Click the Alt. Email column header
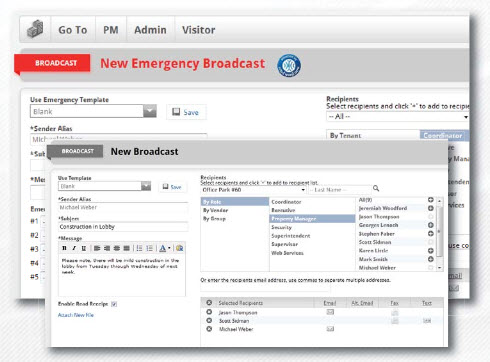This screenshot has height=362, width=490. (x=362, y=303)
